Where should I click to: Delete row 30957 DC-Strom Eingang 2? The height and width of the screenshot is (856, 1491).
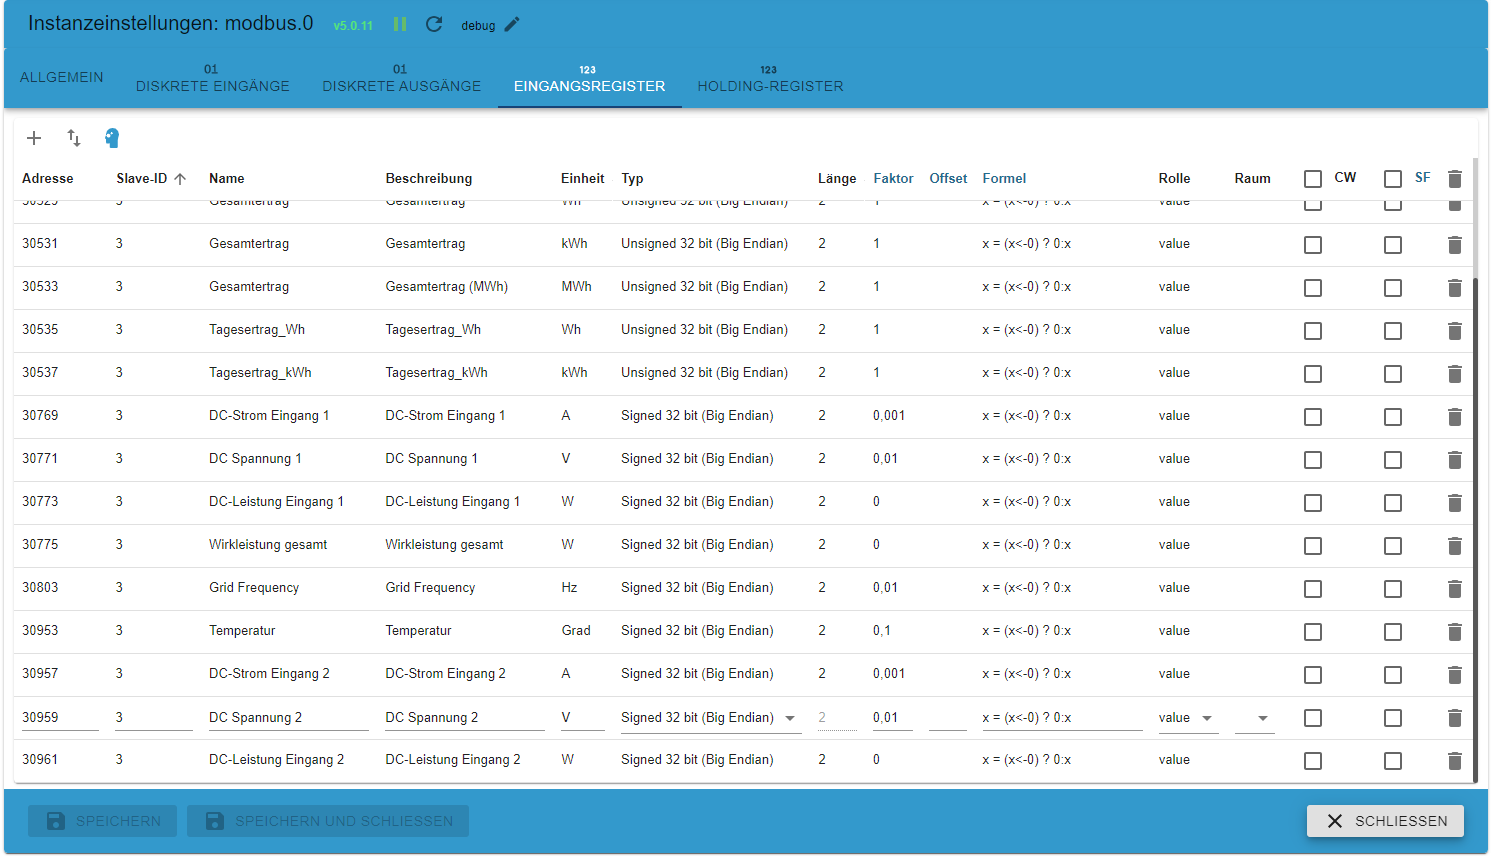1455,675
